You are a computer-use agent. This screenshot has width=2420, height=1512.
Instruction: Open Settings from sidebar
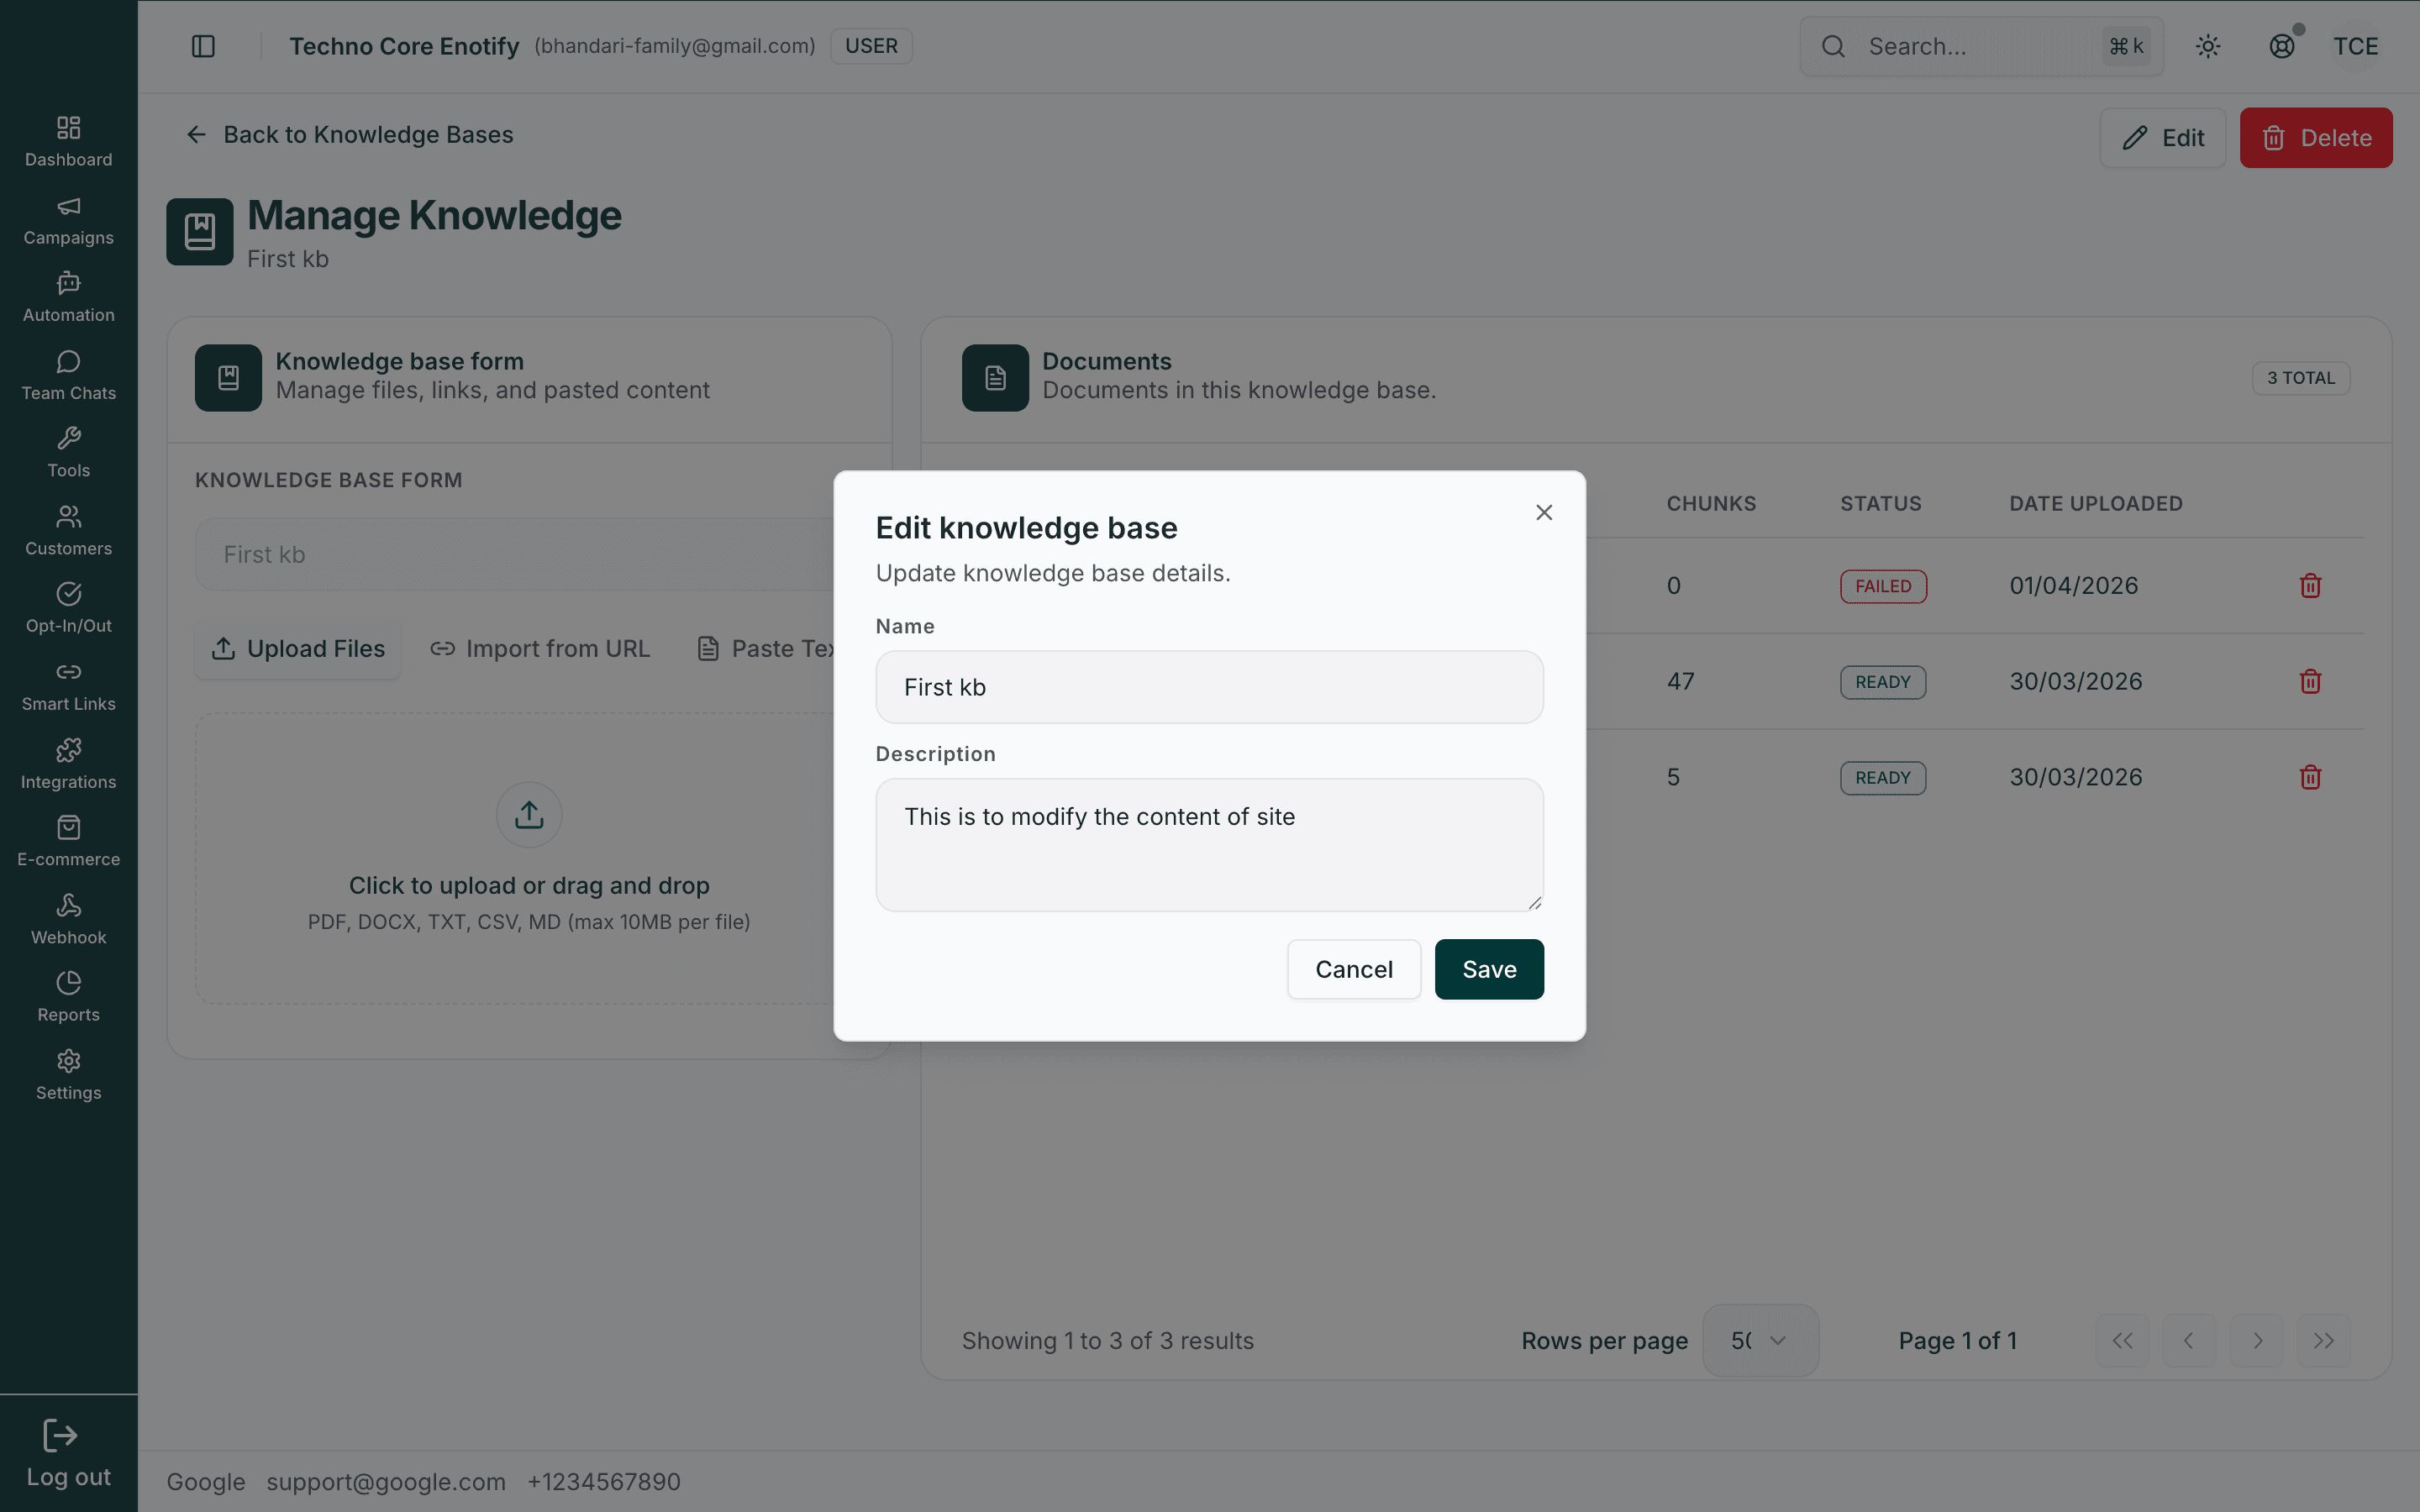[68, 1075]
